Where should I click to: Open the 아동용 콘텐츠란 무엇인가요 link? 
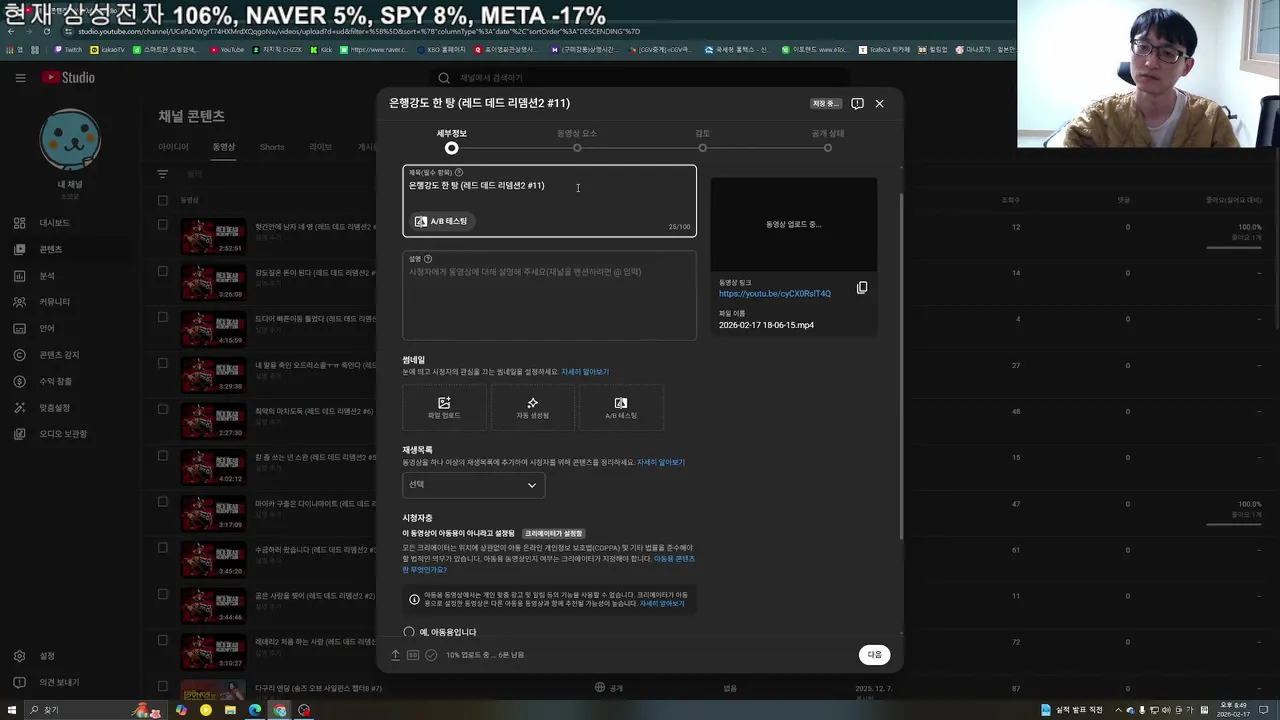tap(549, 564)
